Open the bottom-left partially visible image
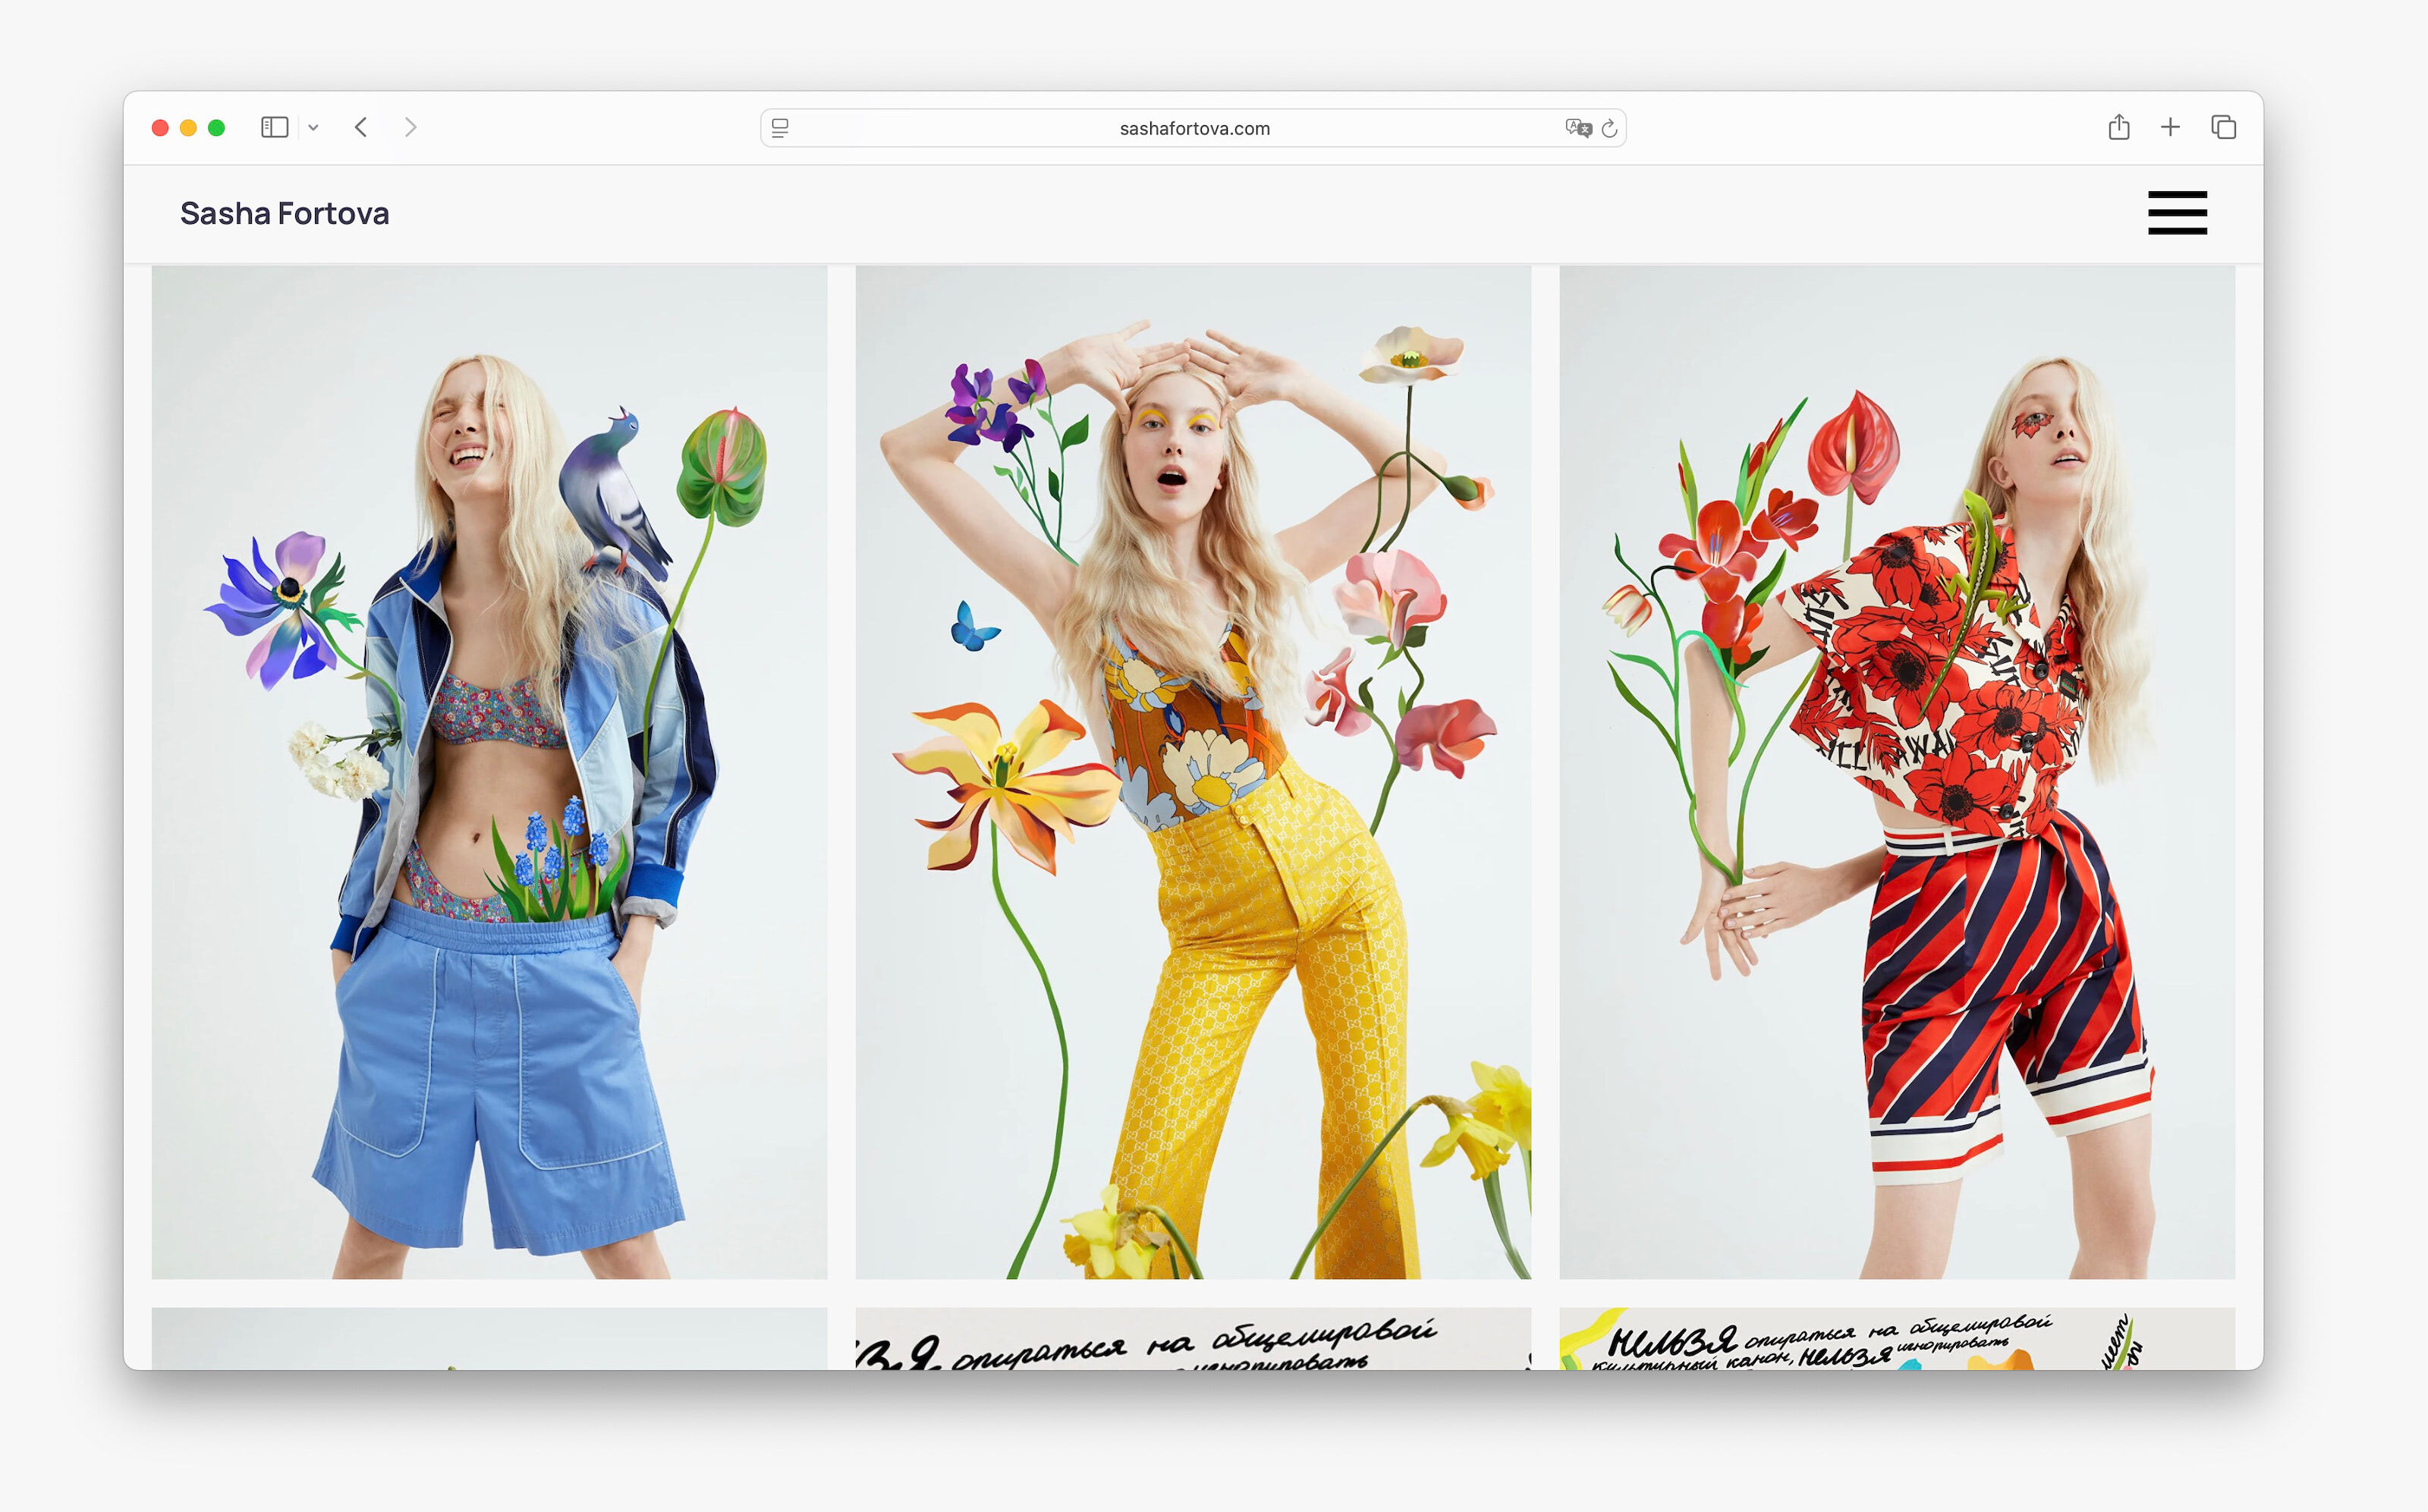The width and height of the screenshot is (2428, 1512). [x=489, y=1338]
